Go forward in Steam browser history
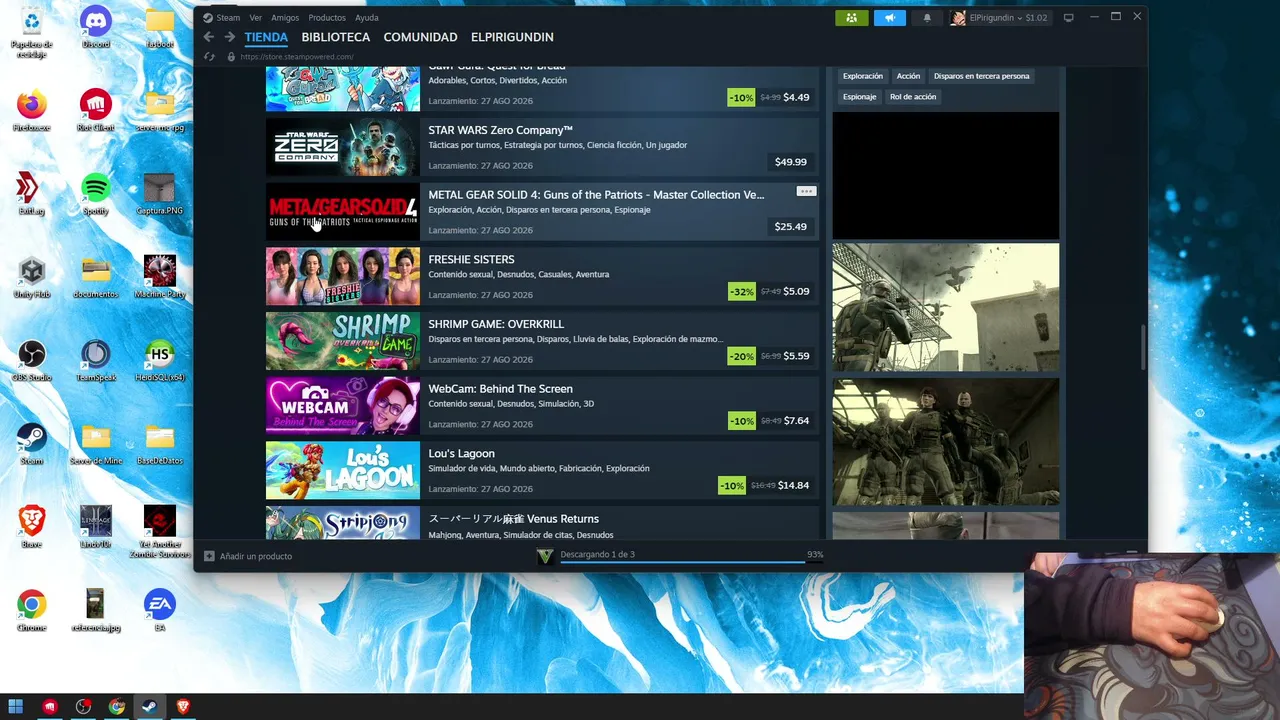This screenshot has height=720, width=1280. 229,37
